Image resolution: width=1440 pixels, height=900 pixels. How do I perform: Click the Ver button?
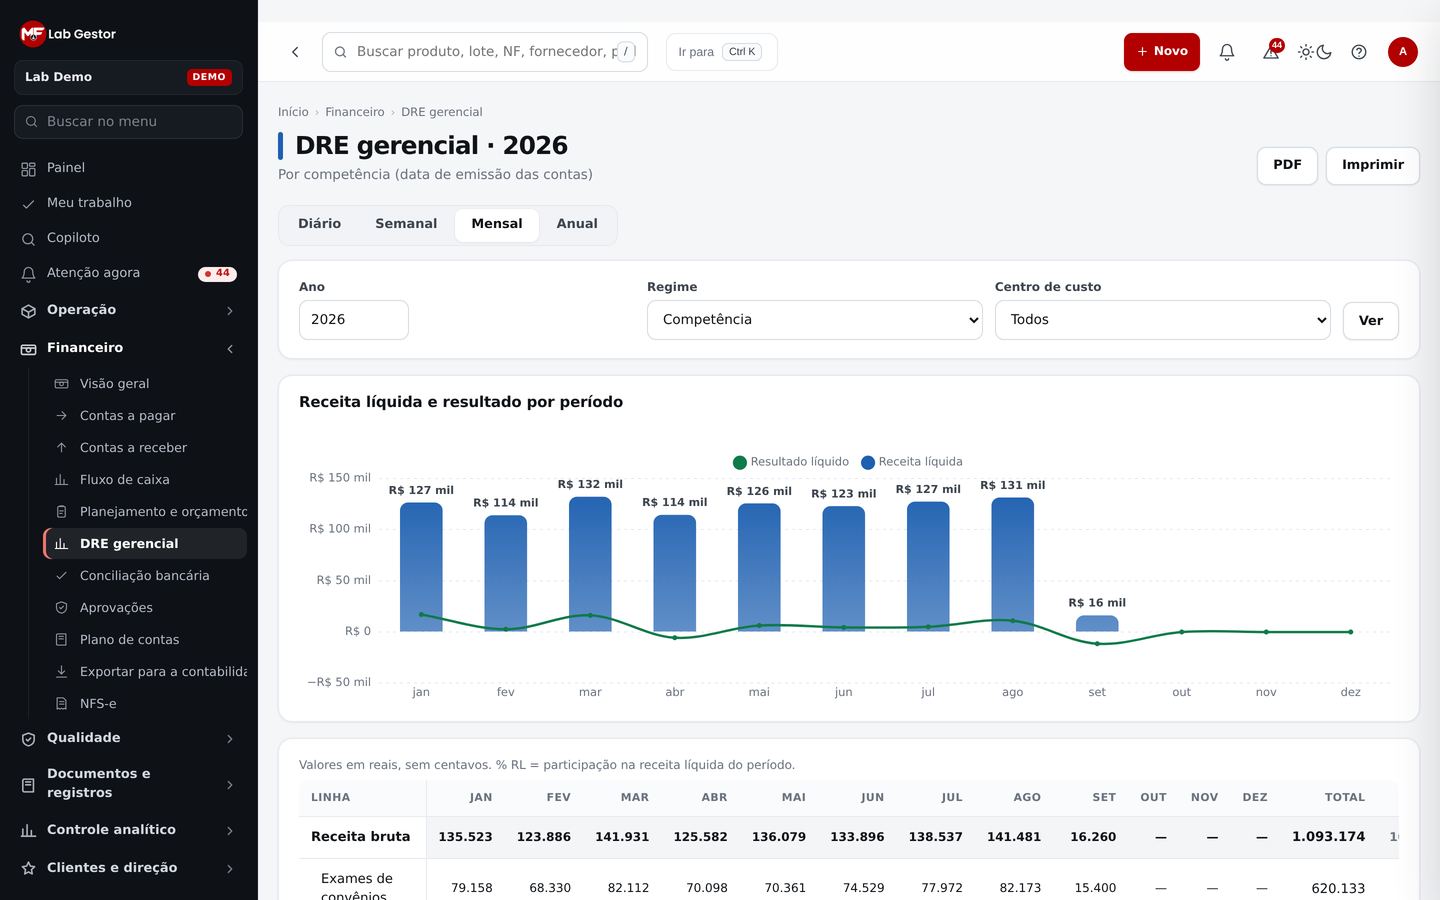(x=1371, y=321)
